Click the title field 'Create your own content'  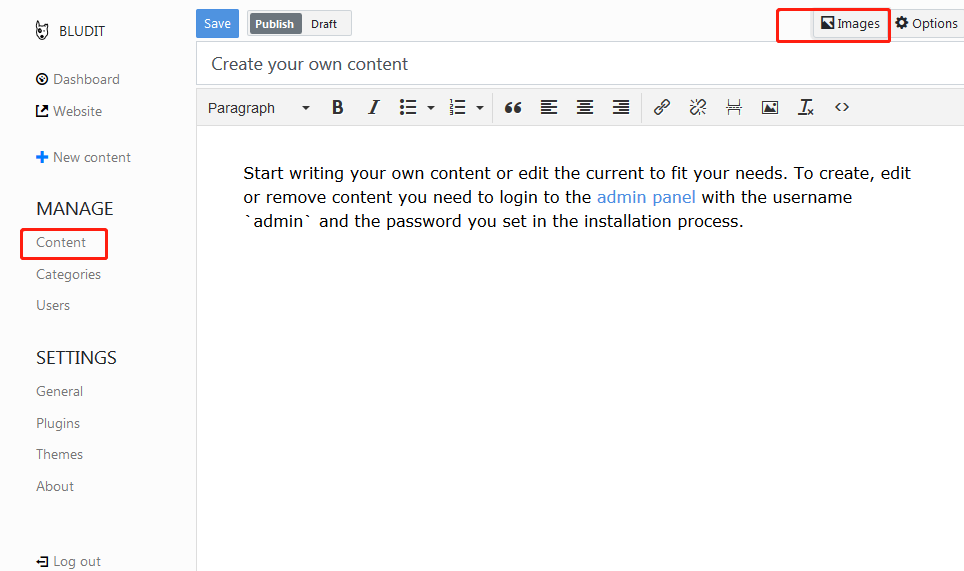click(x=580, y=64)
